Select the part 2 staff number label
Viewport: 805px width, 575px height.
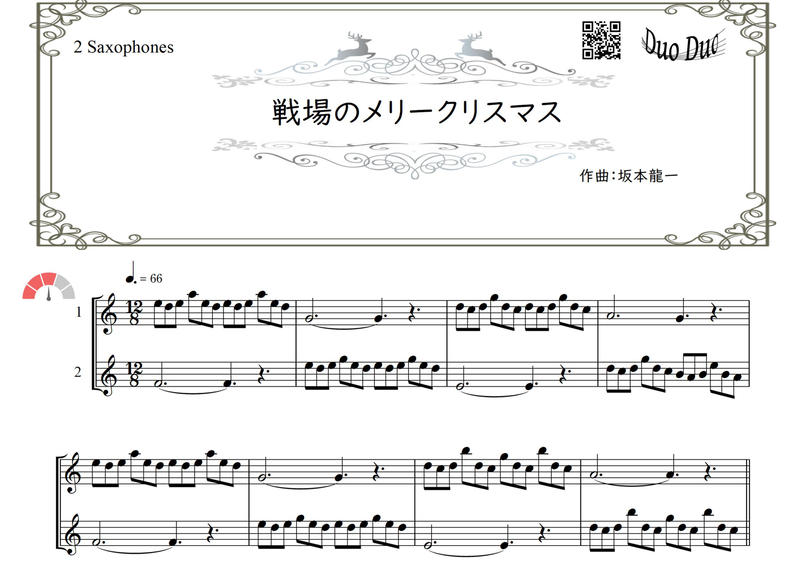[x=78, y=375]
